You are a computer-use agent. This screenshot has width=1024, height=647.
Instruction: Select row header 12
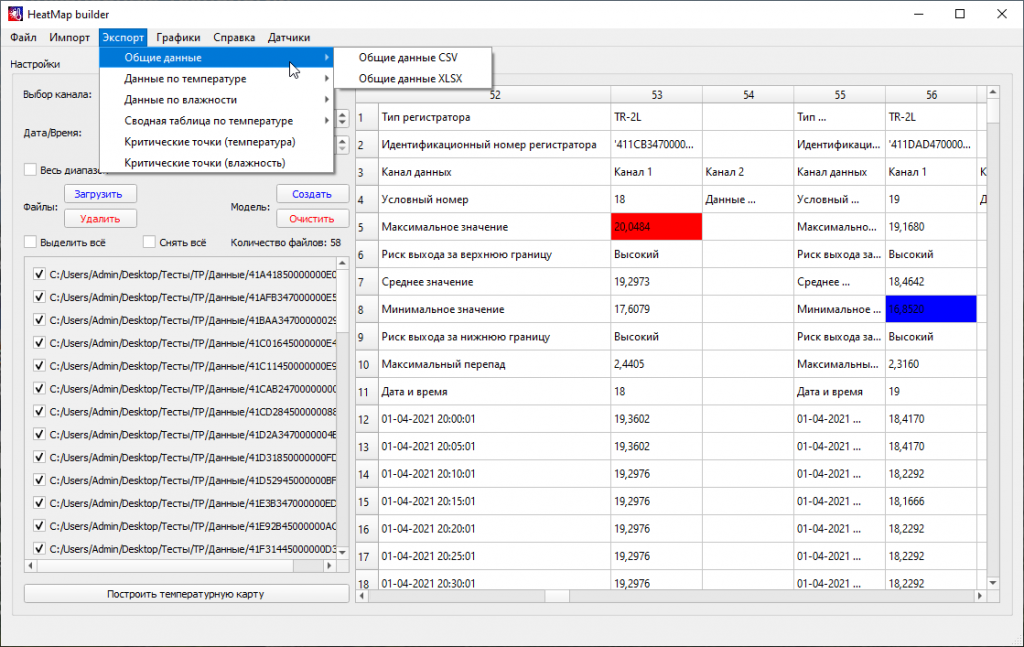pyautogui.click(x=366, y=419)
